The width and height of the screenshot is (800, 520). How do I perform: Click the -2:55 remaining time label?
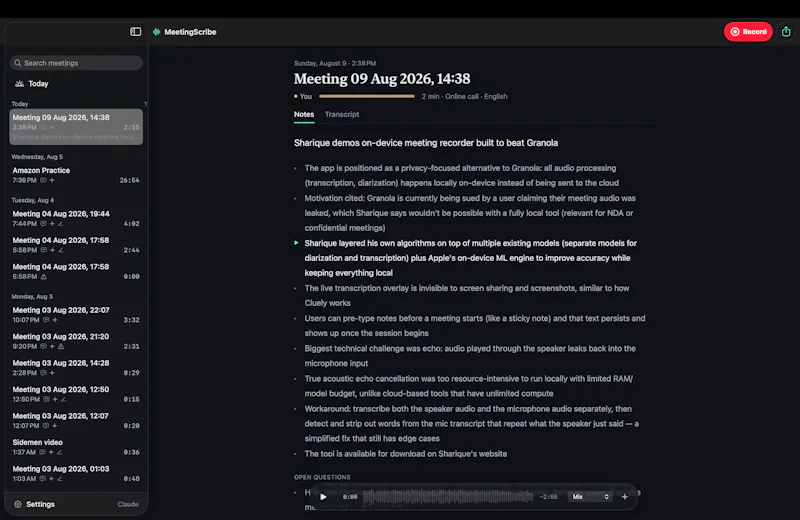point(548,497)
